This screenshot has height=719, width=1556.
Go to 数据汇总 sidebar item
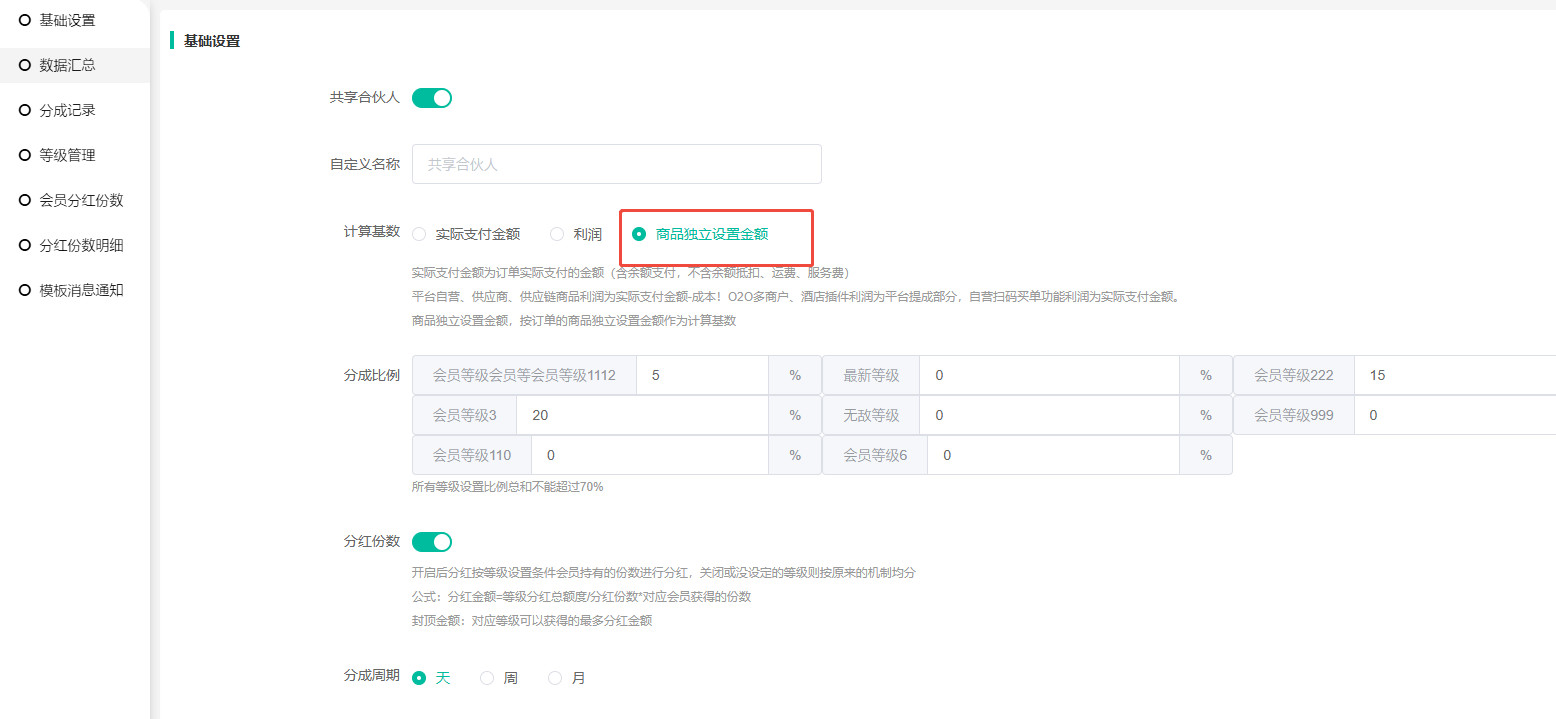pos(67,65)
